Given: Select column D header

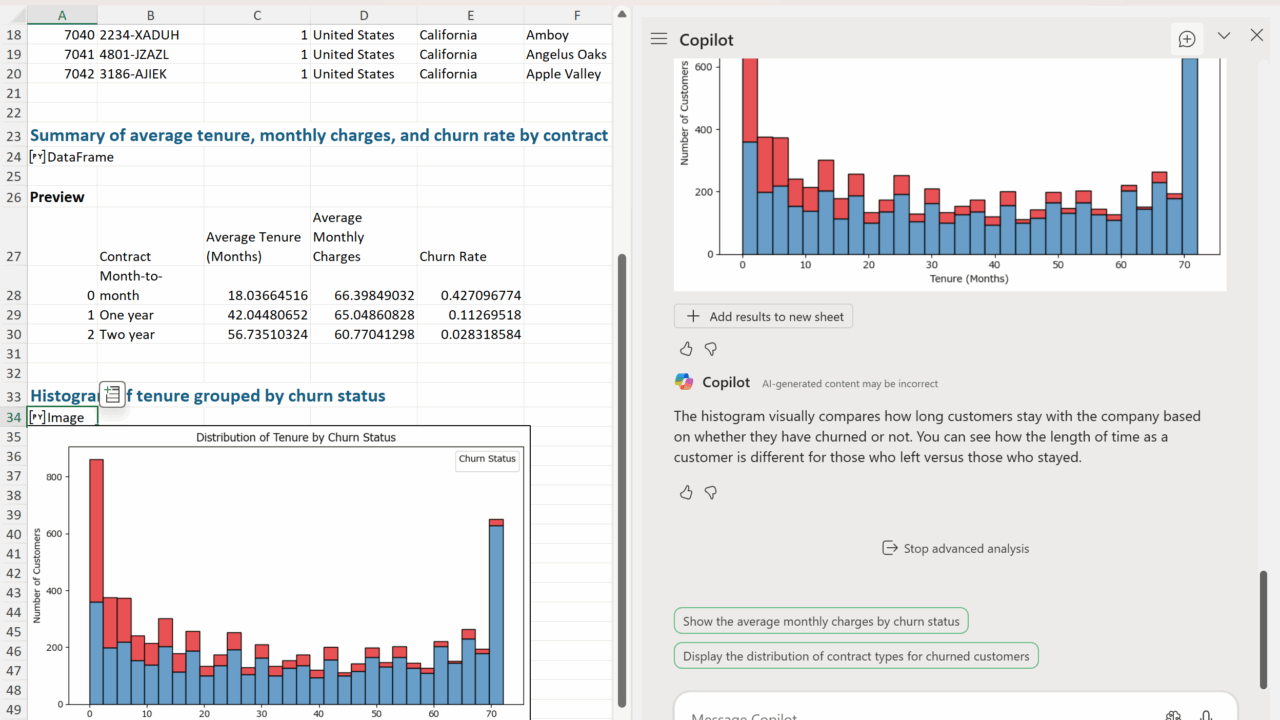Looking at the screenshot, I should click(363, 15).
